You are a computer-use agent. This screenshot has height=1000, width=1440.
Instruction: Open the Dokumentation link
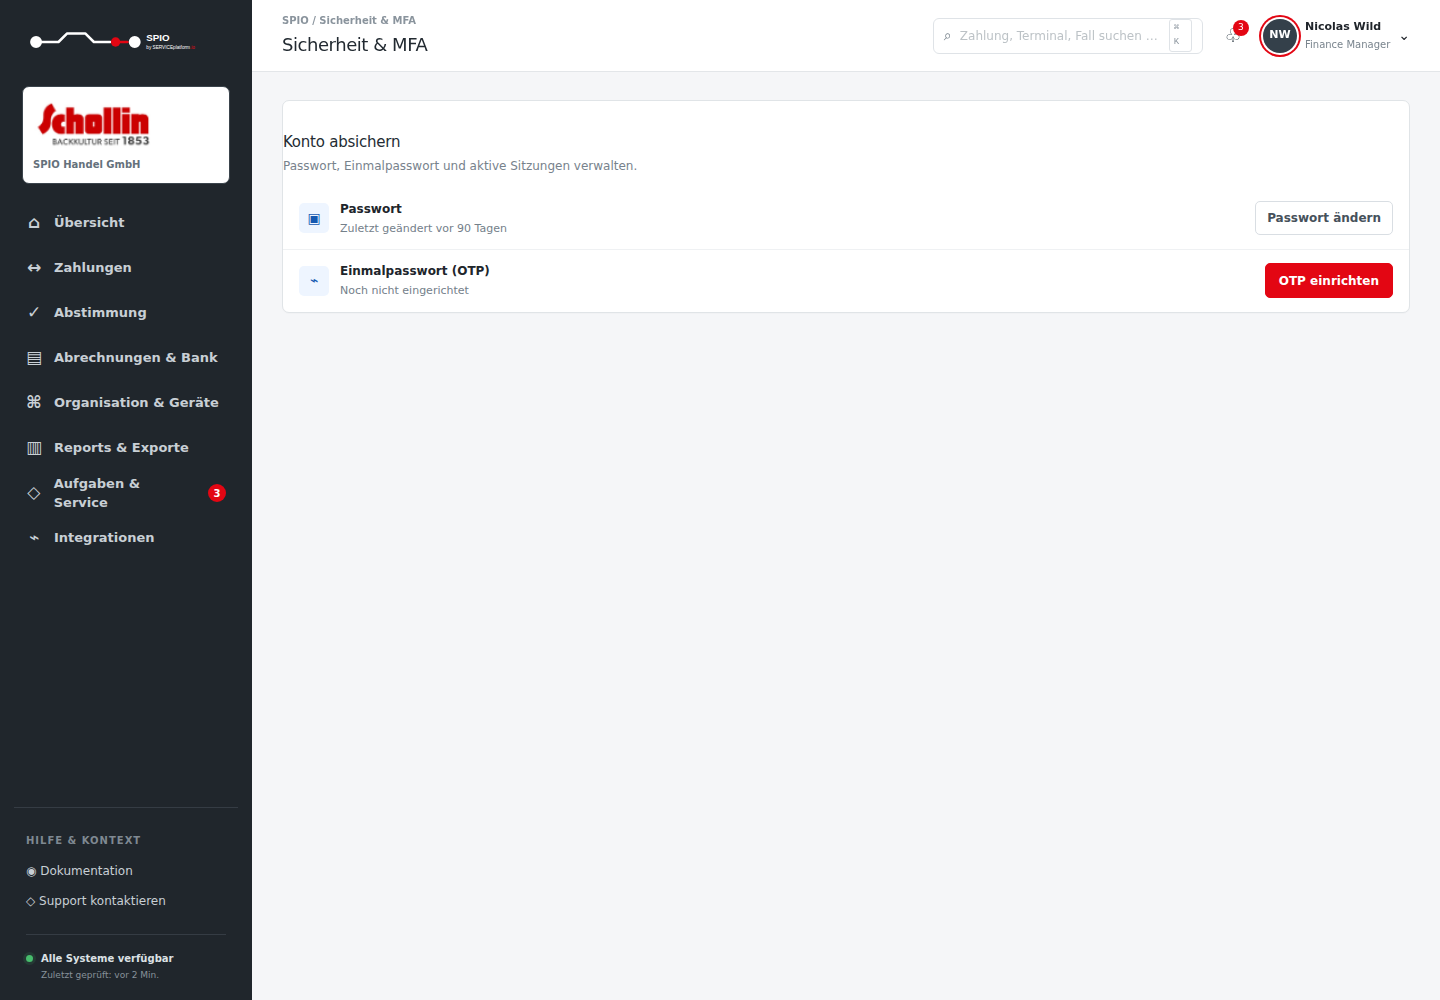point(80,871)
